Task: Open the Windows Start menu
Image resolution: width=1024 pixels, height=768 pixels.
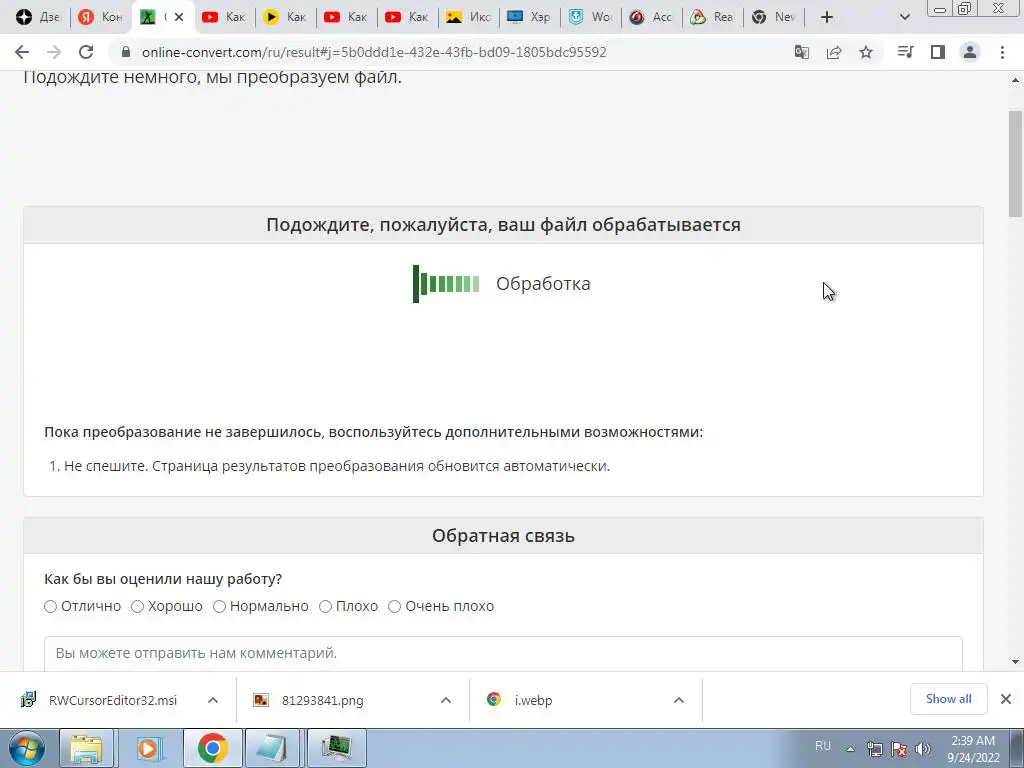Action: pos(27,748)
